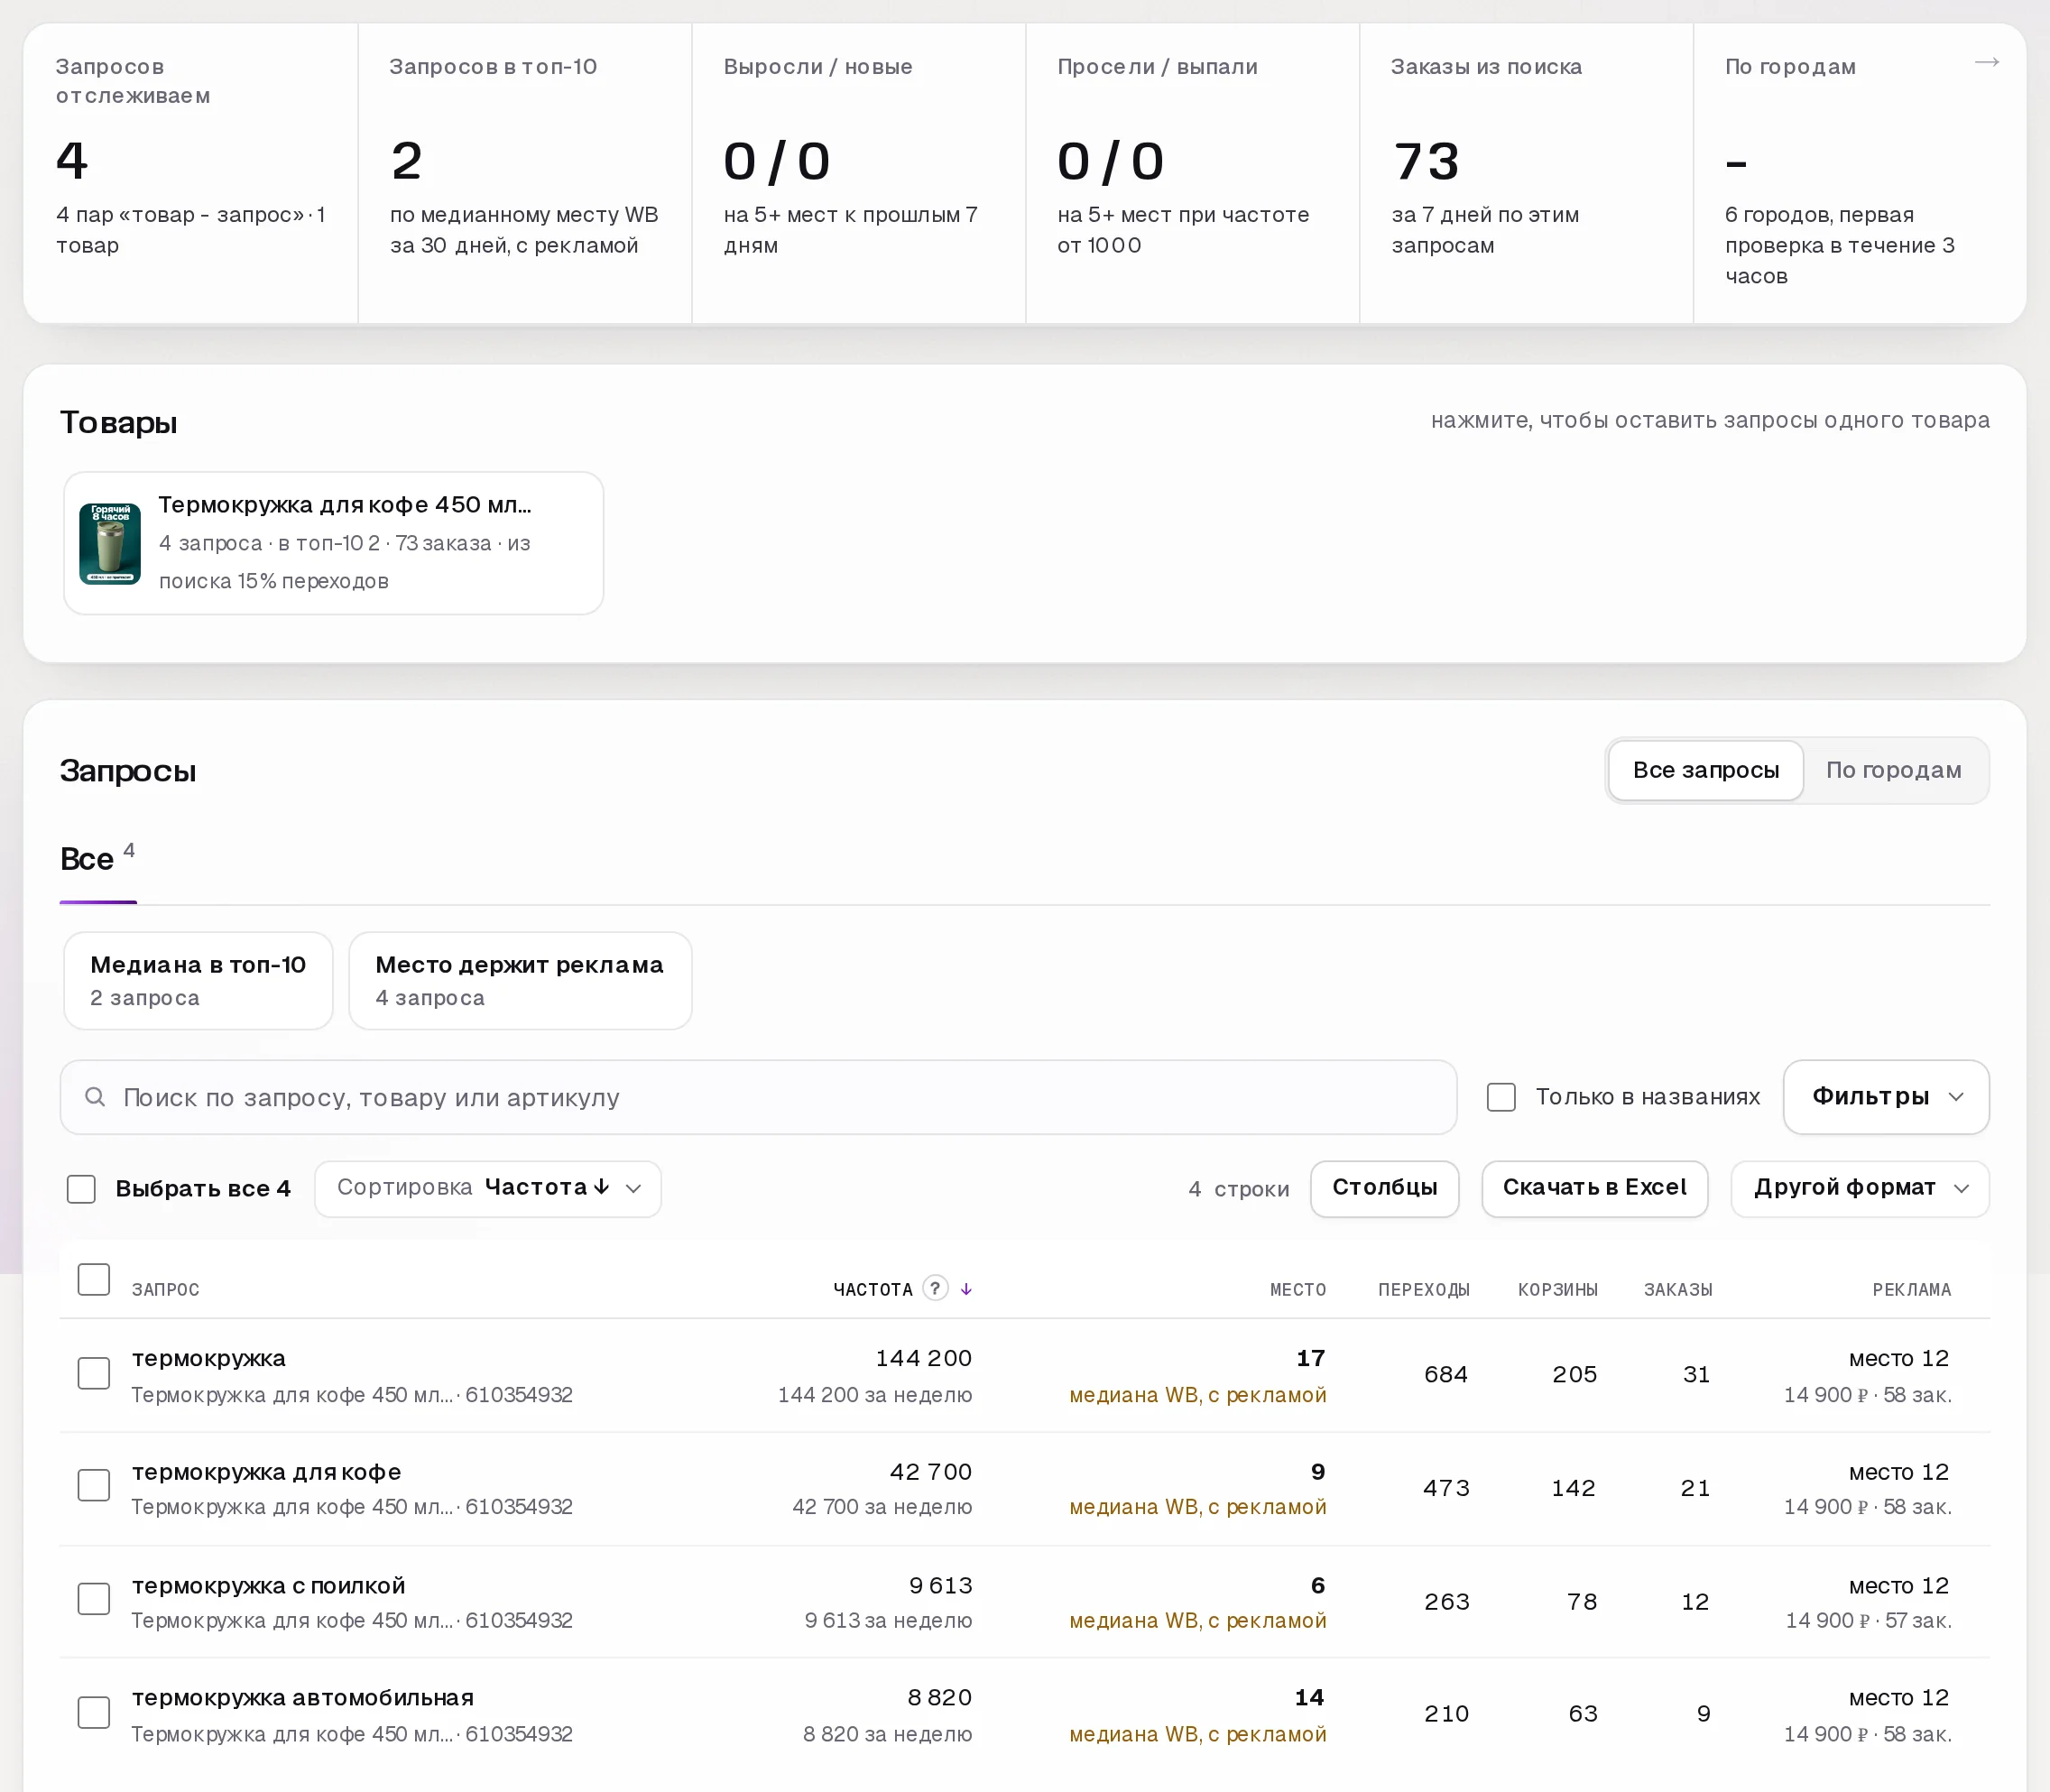Expand the Другой формат dropdown

[x=1860, y=1189]
